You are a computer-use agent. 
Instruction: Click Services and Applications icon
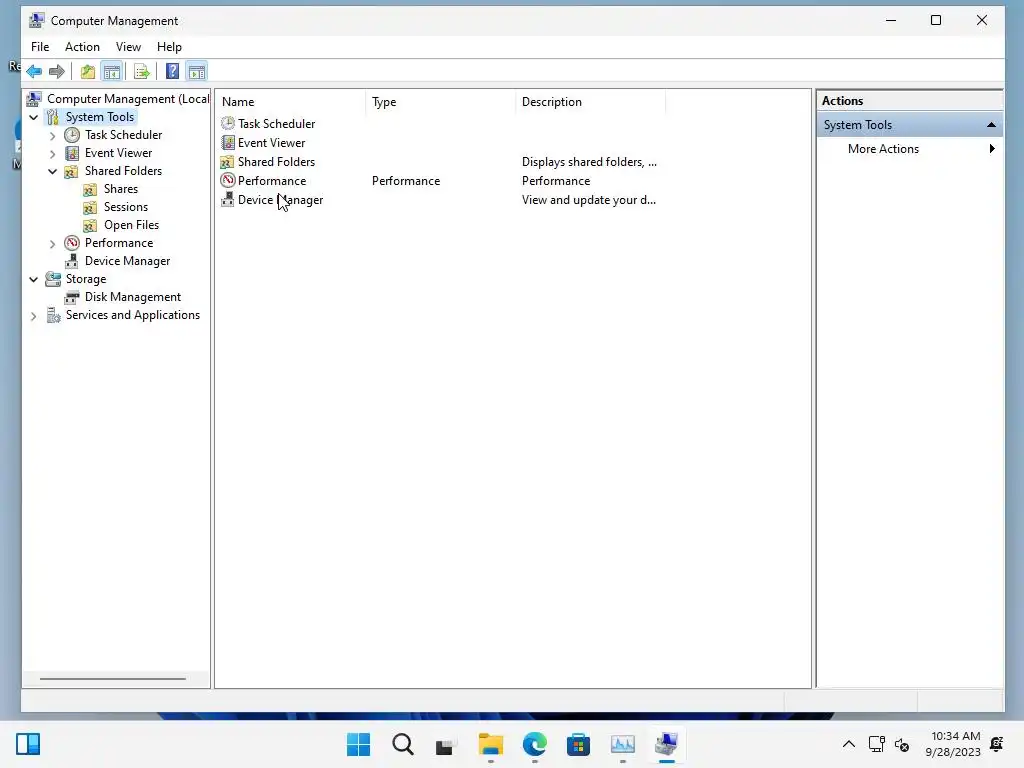tap(53, 315)
